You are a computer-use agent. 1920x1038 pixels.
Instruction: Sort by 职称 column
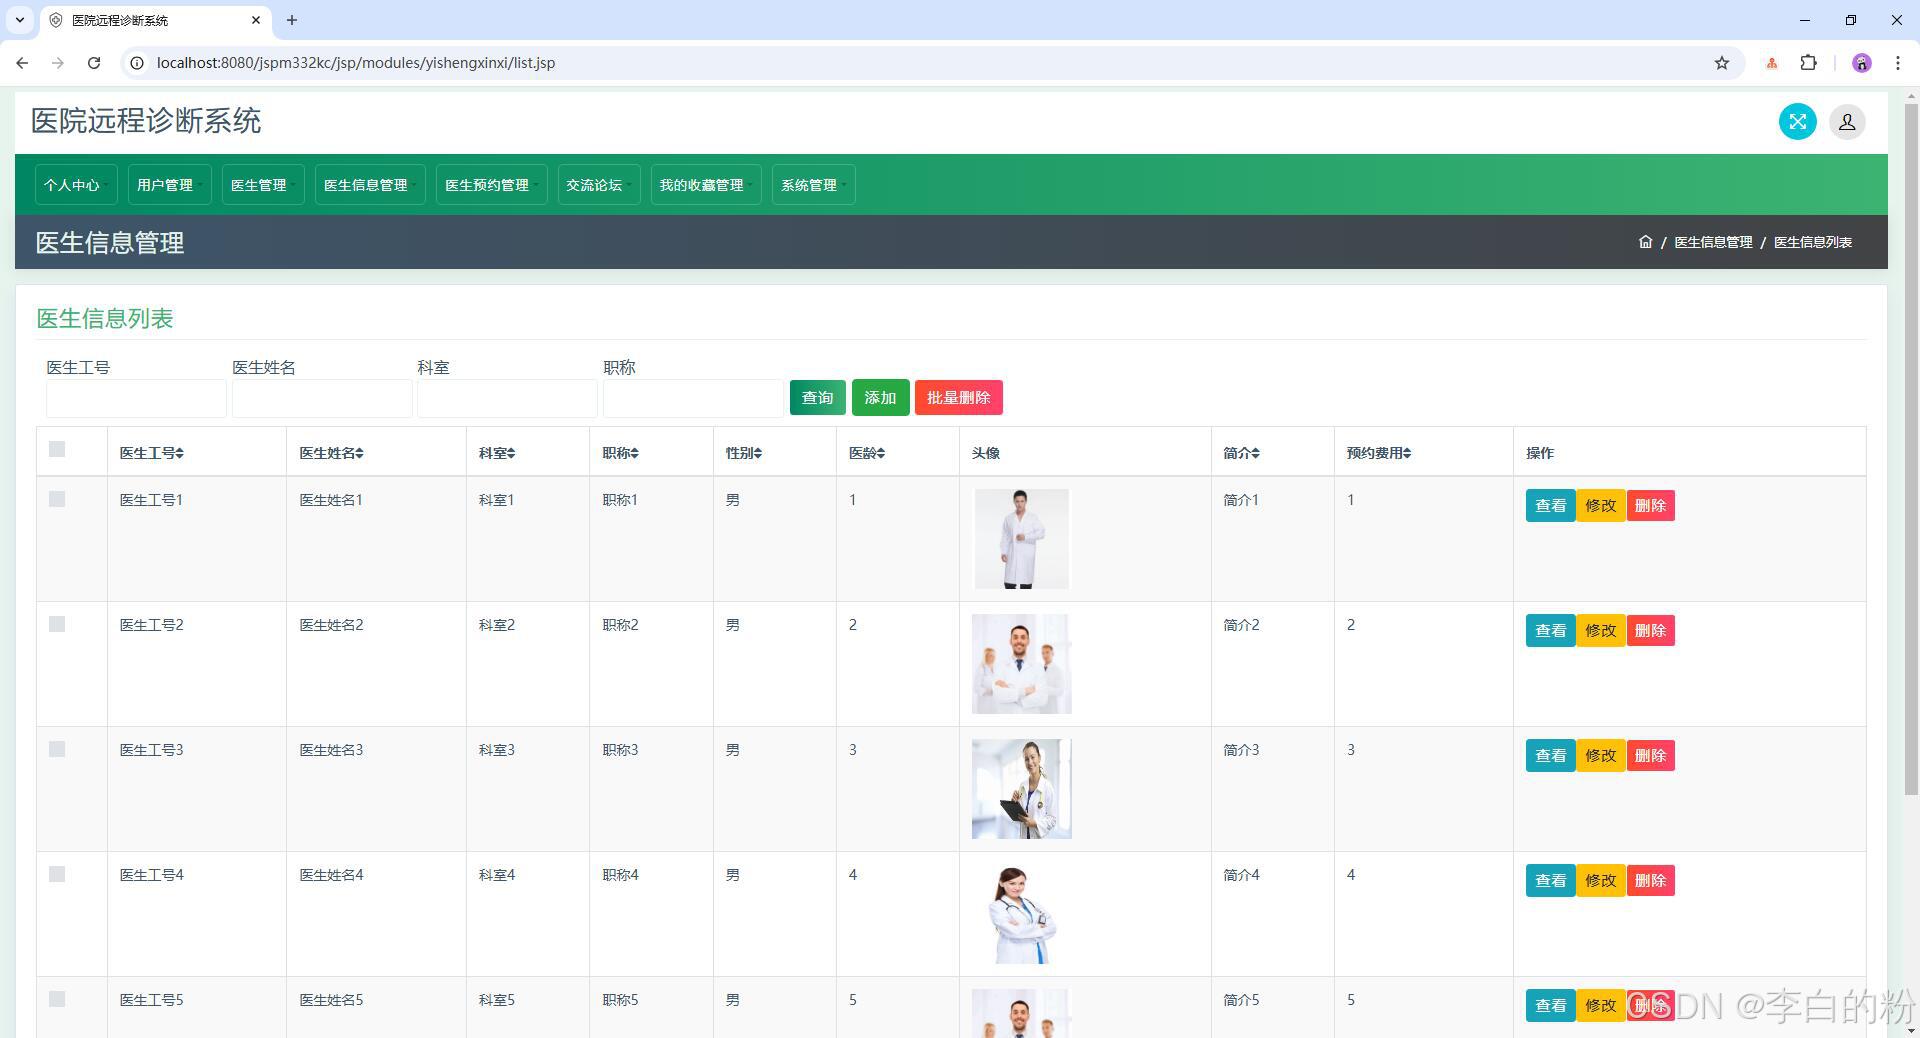click(x=620, y=453)
